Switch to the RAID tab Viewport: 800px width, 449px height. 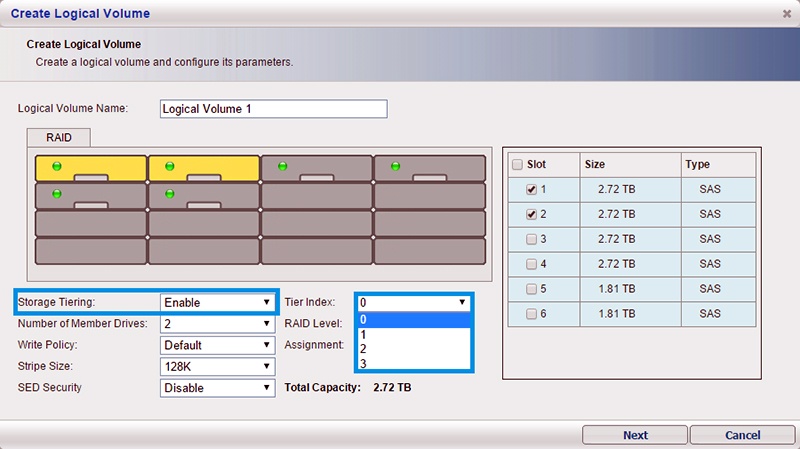[x=59, y=138]
